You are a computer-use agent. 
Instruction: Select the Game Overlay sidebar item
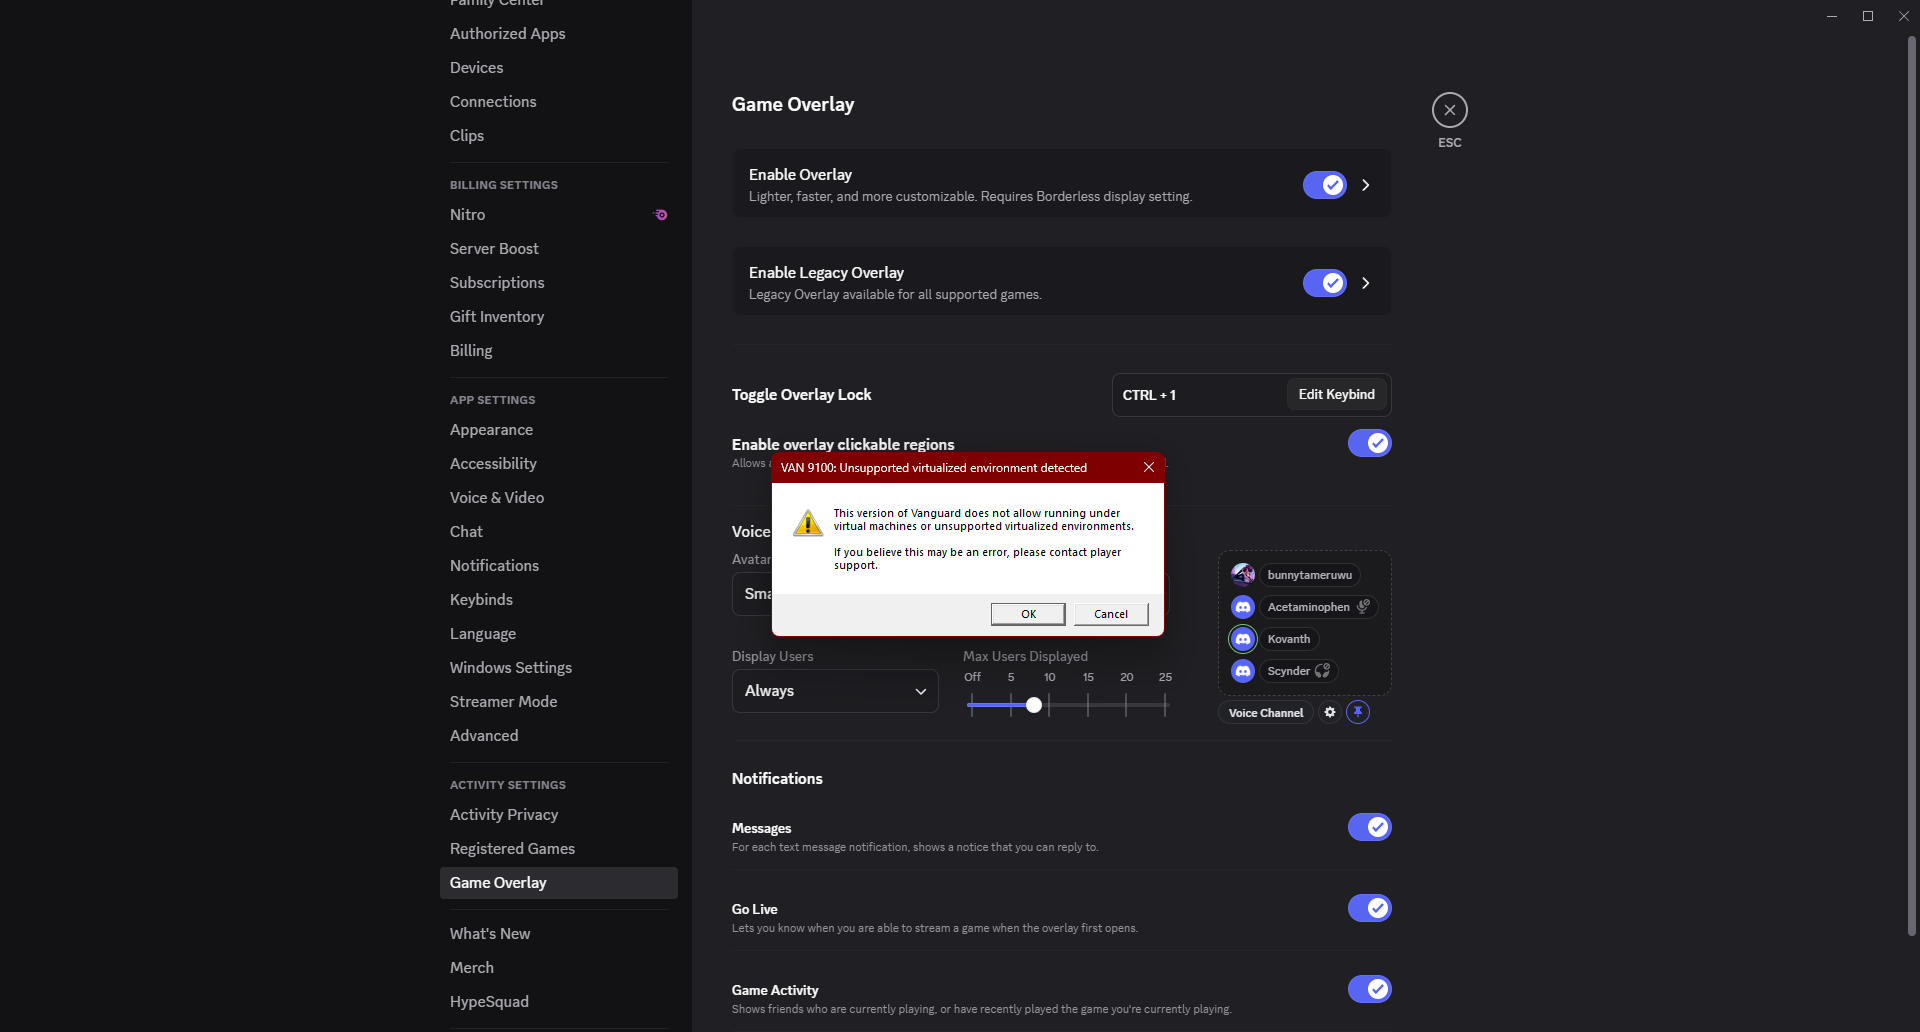click(x=559, y=883)
